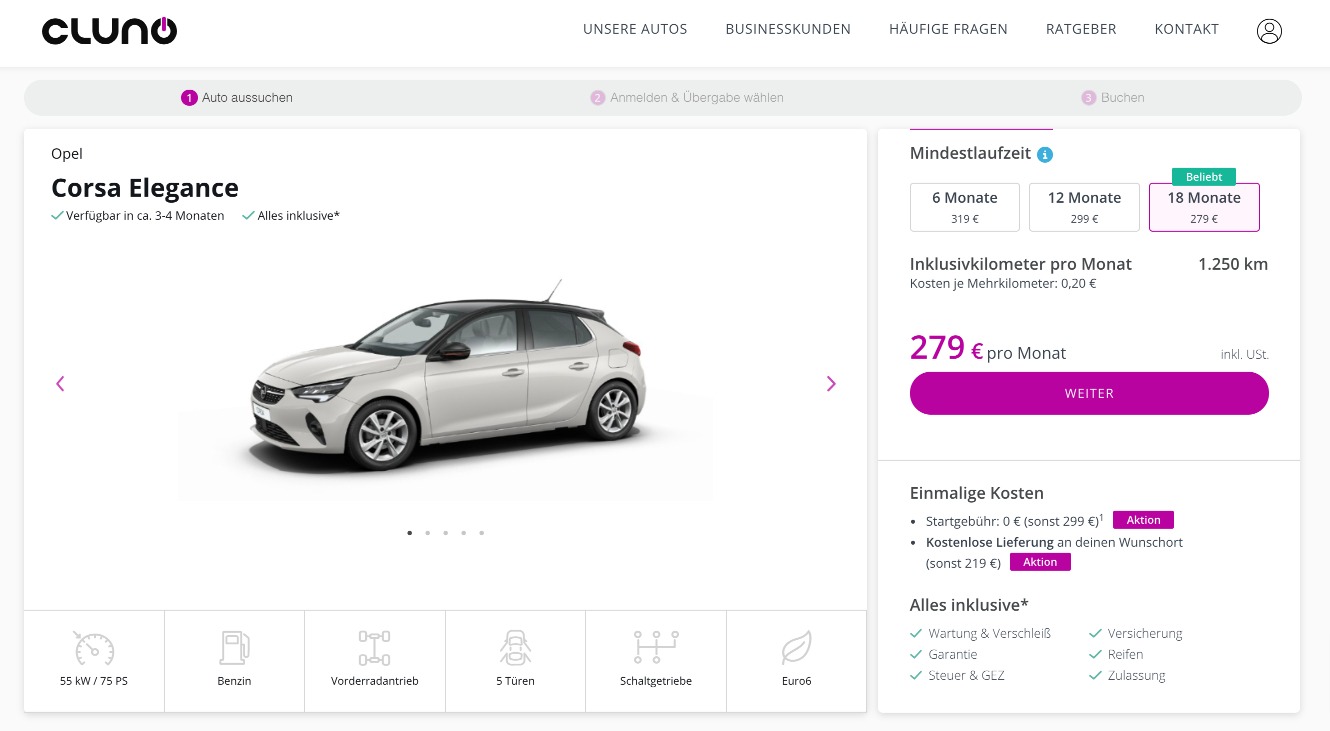The height and width of the screenshot is (731, 1330).
Task: Open Häufige Fragen page
Action: [948, 29]
